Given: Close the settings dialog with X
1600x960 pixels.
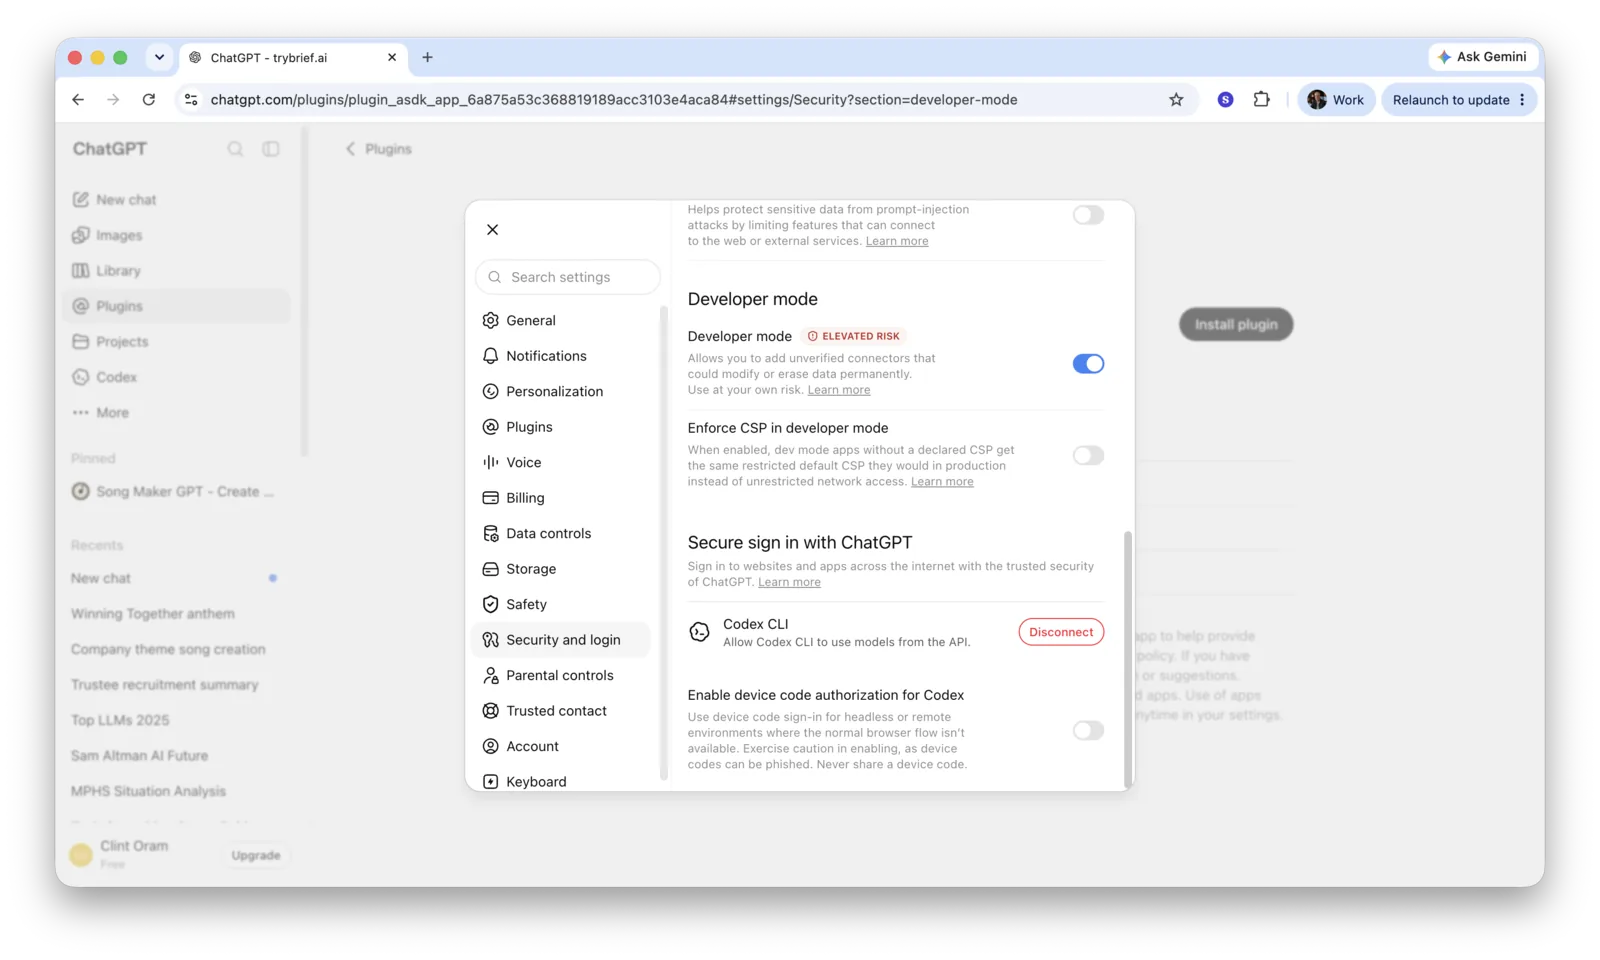Looking at the screenshot, I should [x=492, y=230].
